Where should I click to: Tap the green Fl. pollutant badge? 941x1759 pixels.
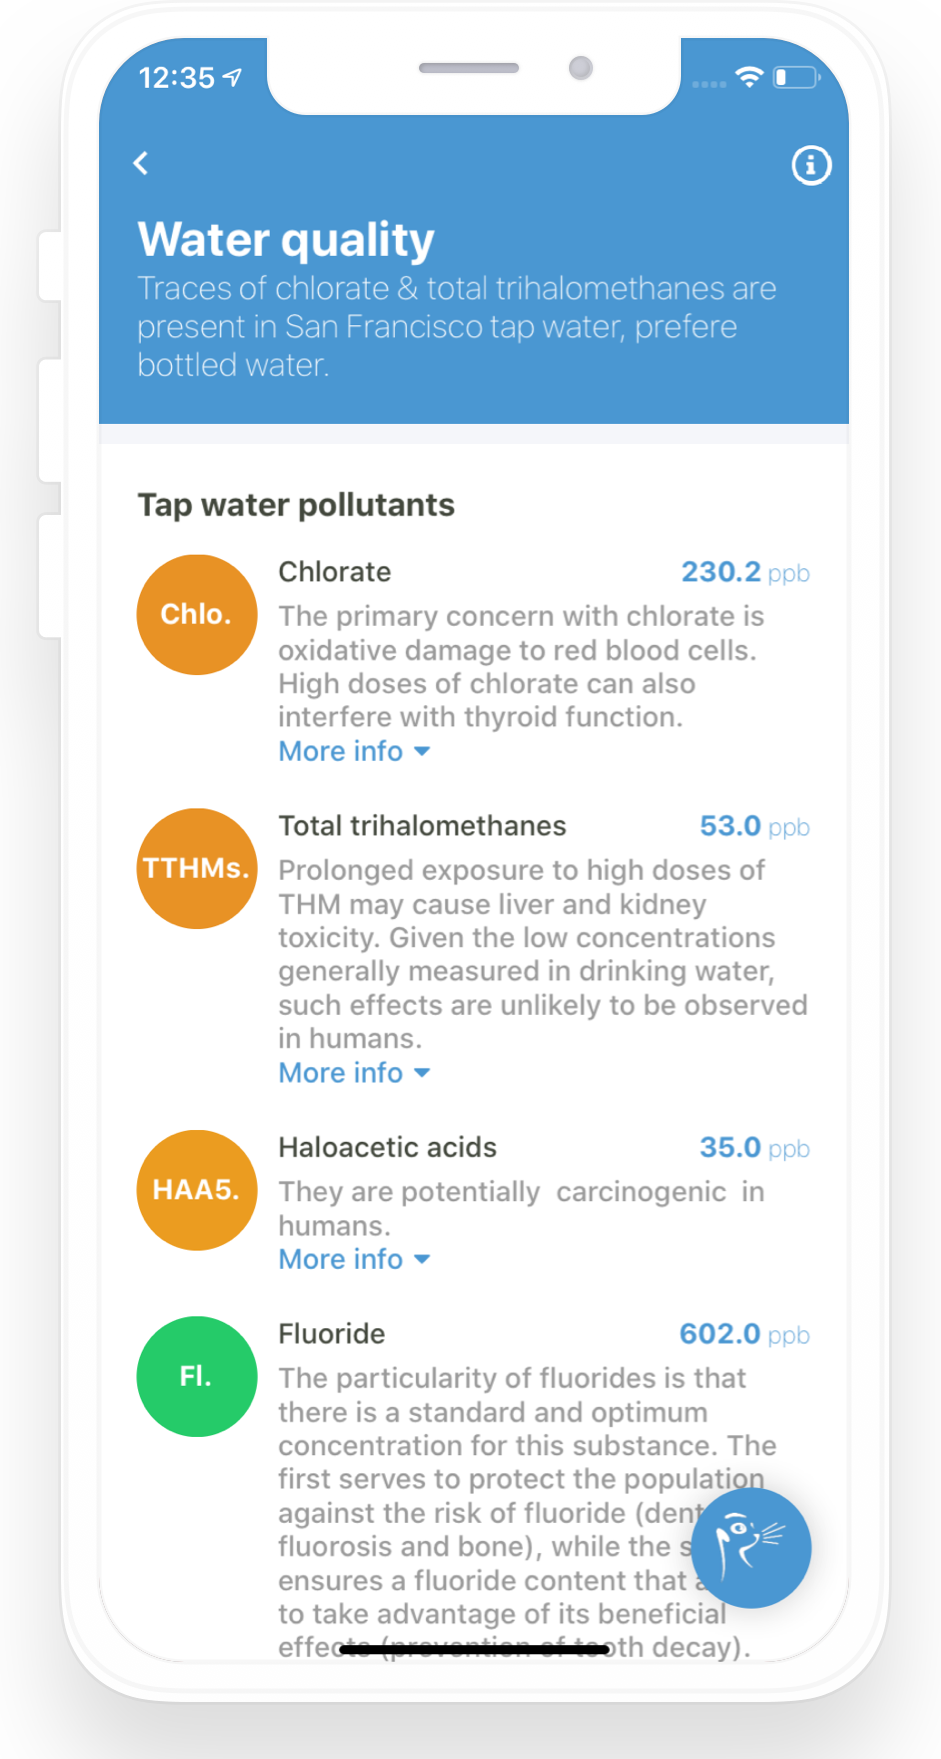(197, 1376)
